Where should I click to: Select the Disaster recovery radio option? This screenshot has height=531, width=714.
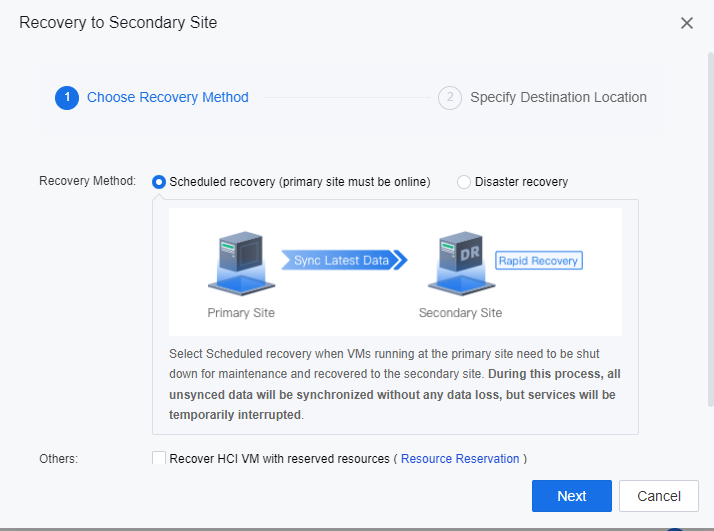tap(464, 182)
